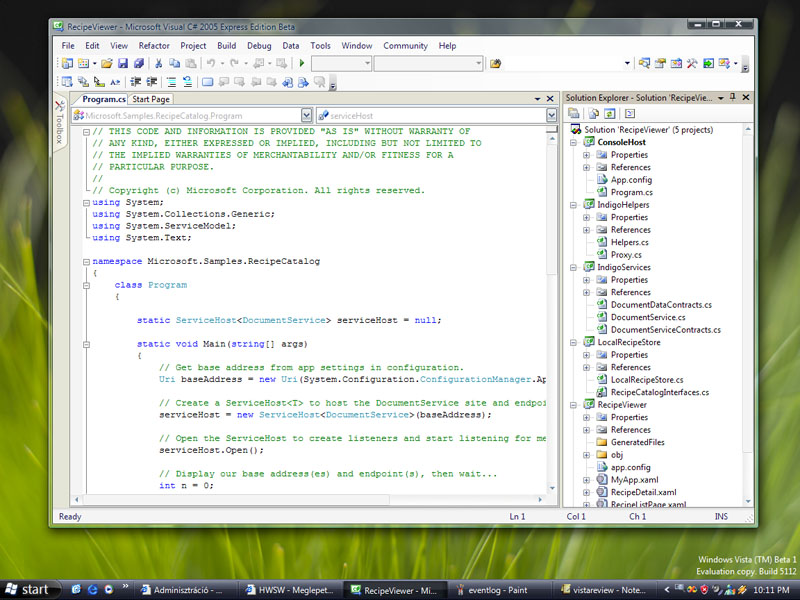The image size is (800, 600).
Task: Click the Undo arrow icon
Action: click(210, 63)
